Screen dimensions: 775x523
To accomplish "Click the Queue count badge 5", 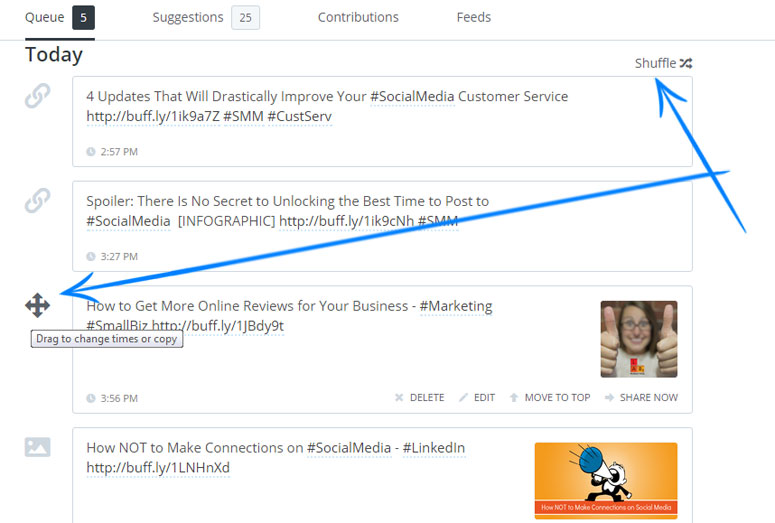I will (x=84, y=18).
